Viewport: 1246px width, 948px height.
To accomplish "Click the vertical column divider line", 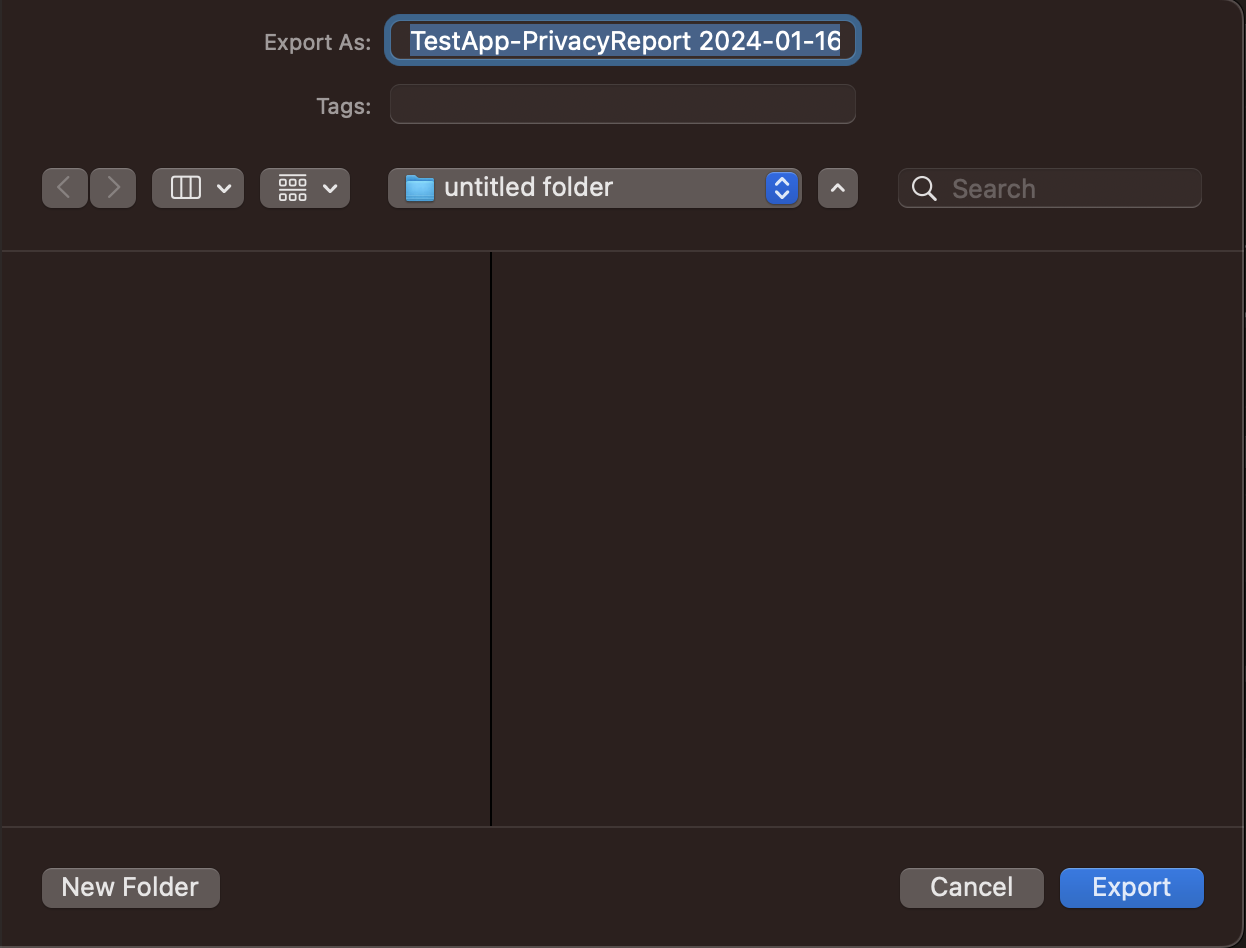I will pos(491,538).
